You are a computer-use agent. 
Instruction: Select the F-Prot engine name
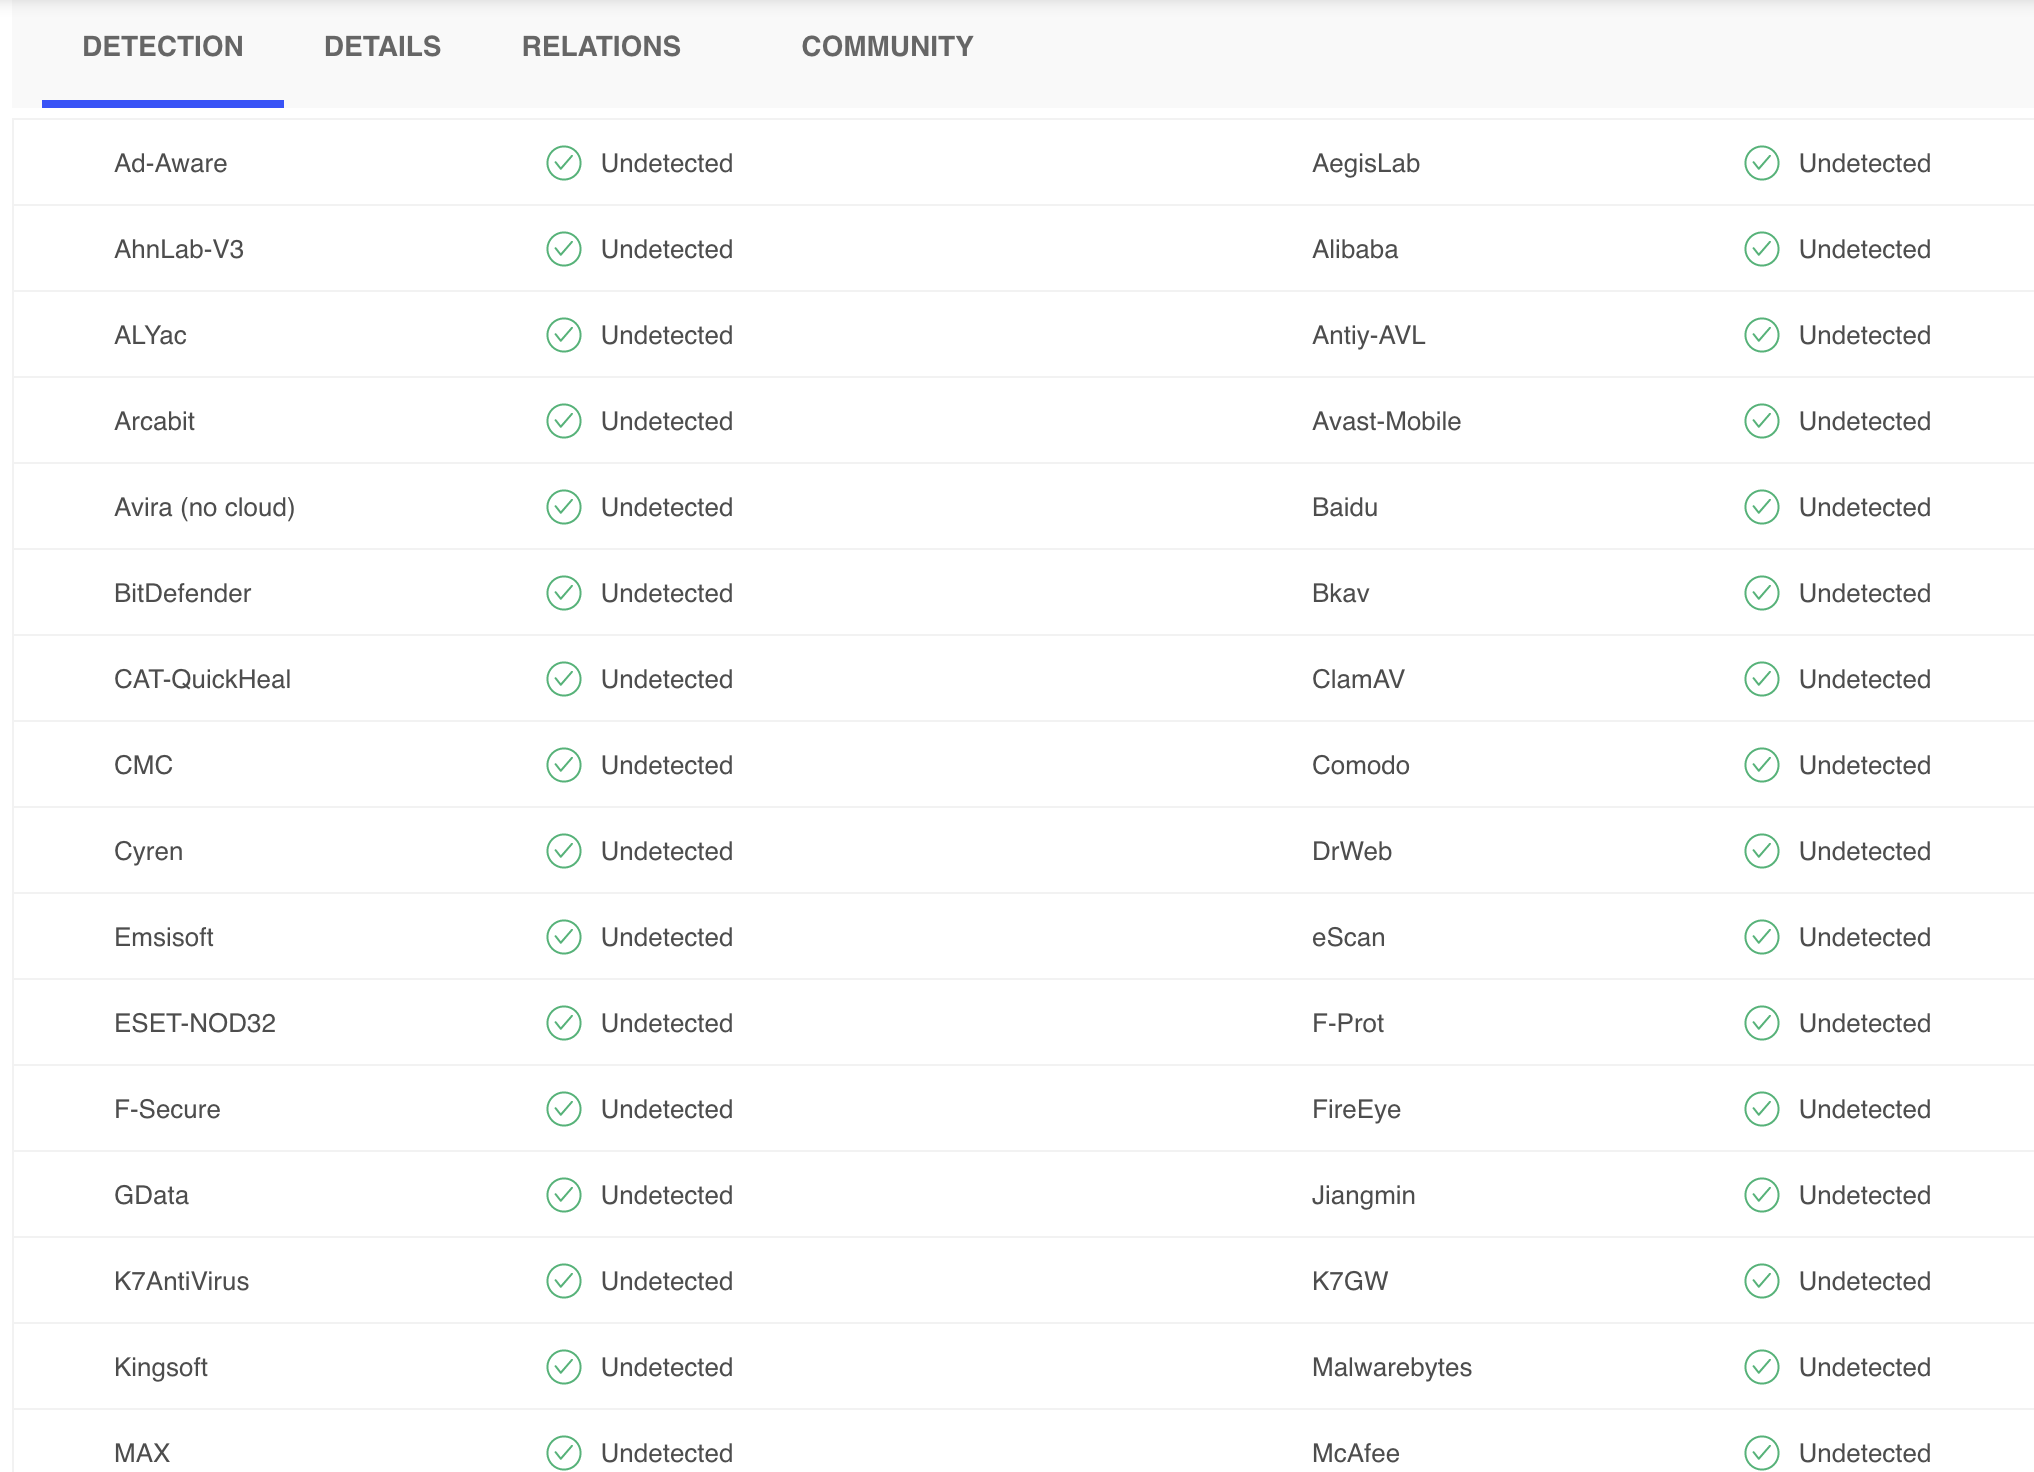click(x=1348, y=1023)
